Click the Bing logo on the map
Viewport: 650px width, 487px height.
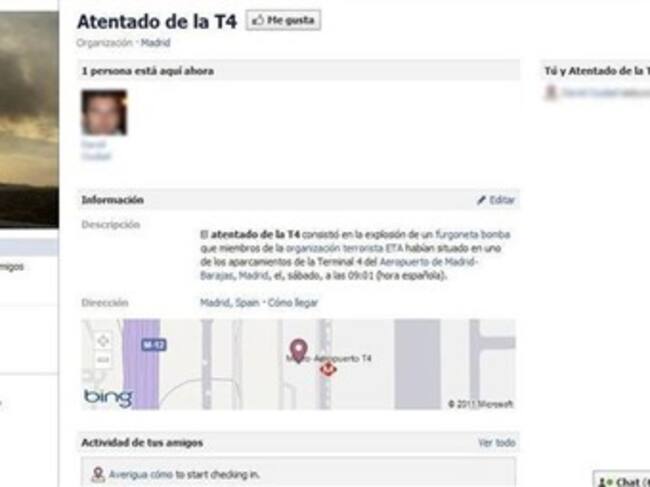108,398
